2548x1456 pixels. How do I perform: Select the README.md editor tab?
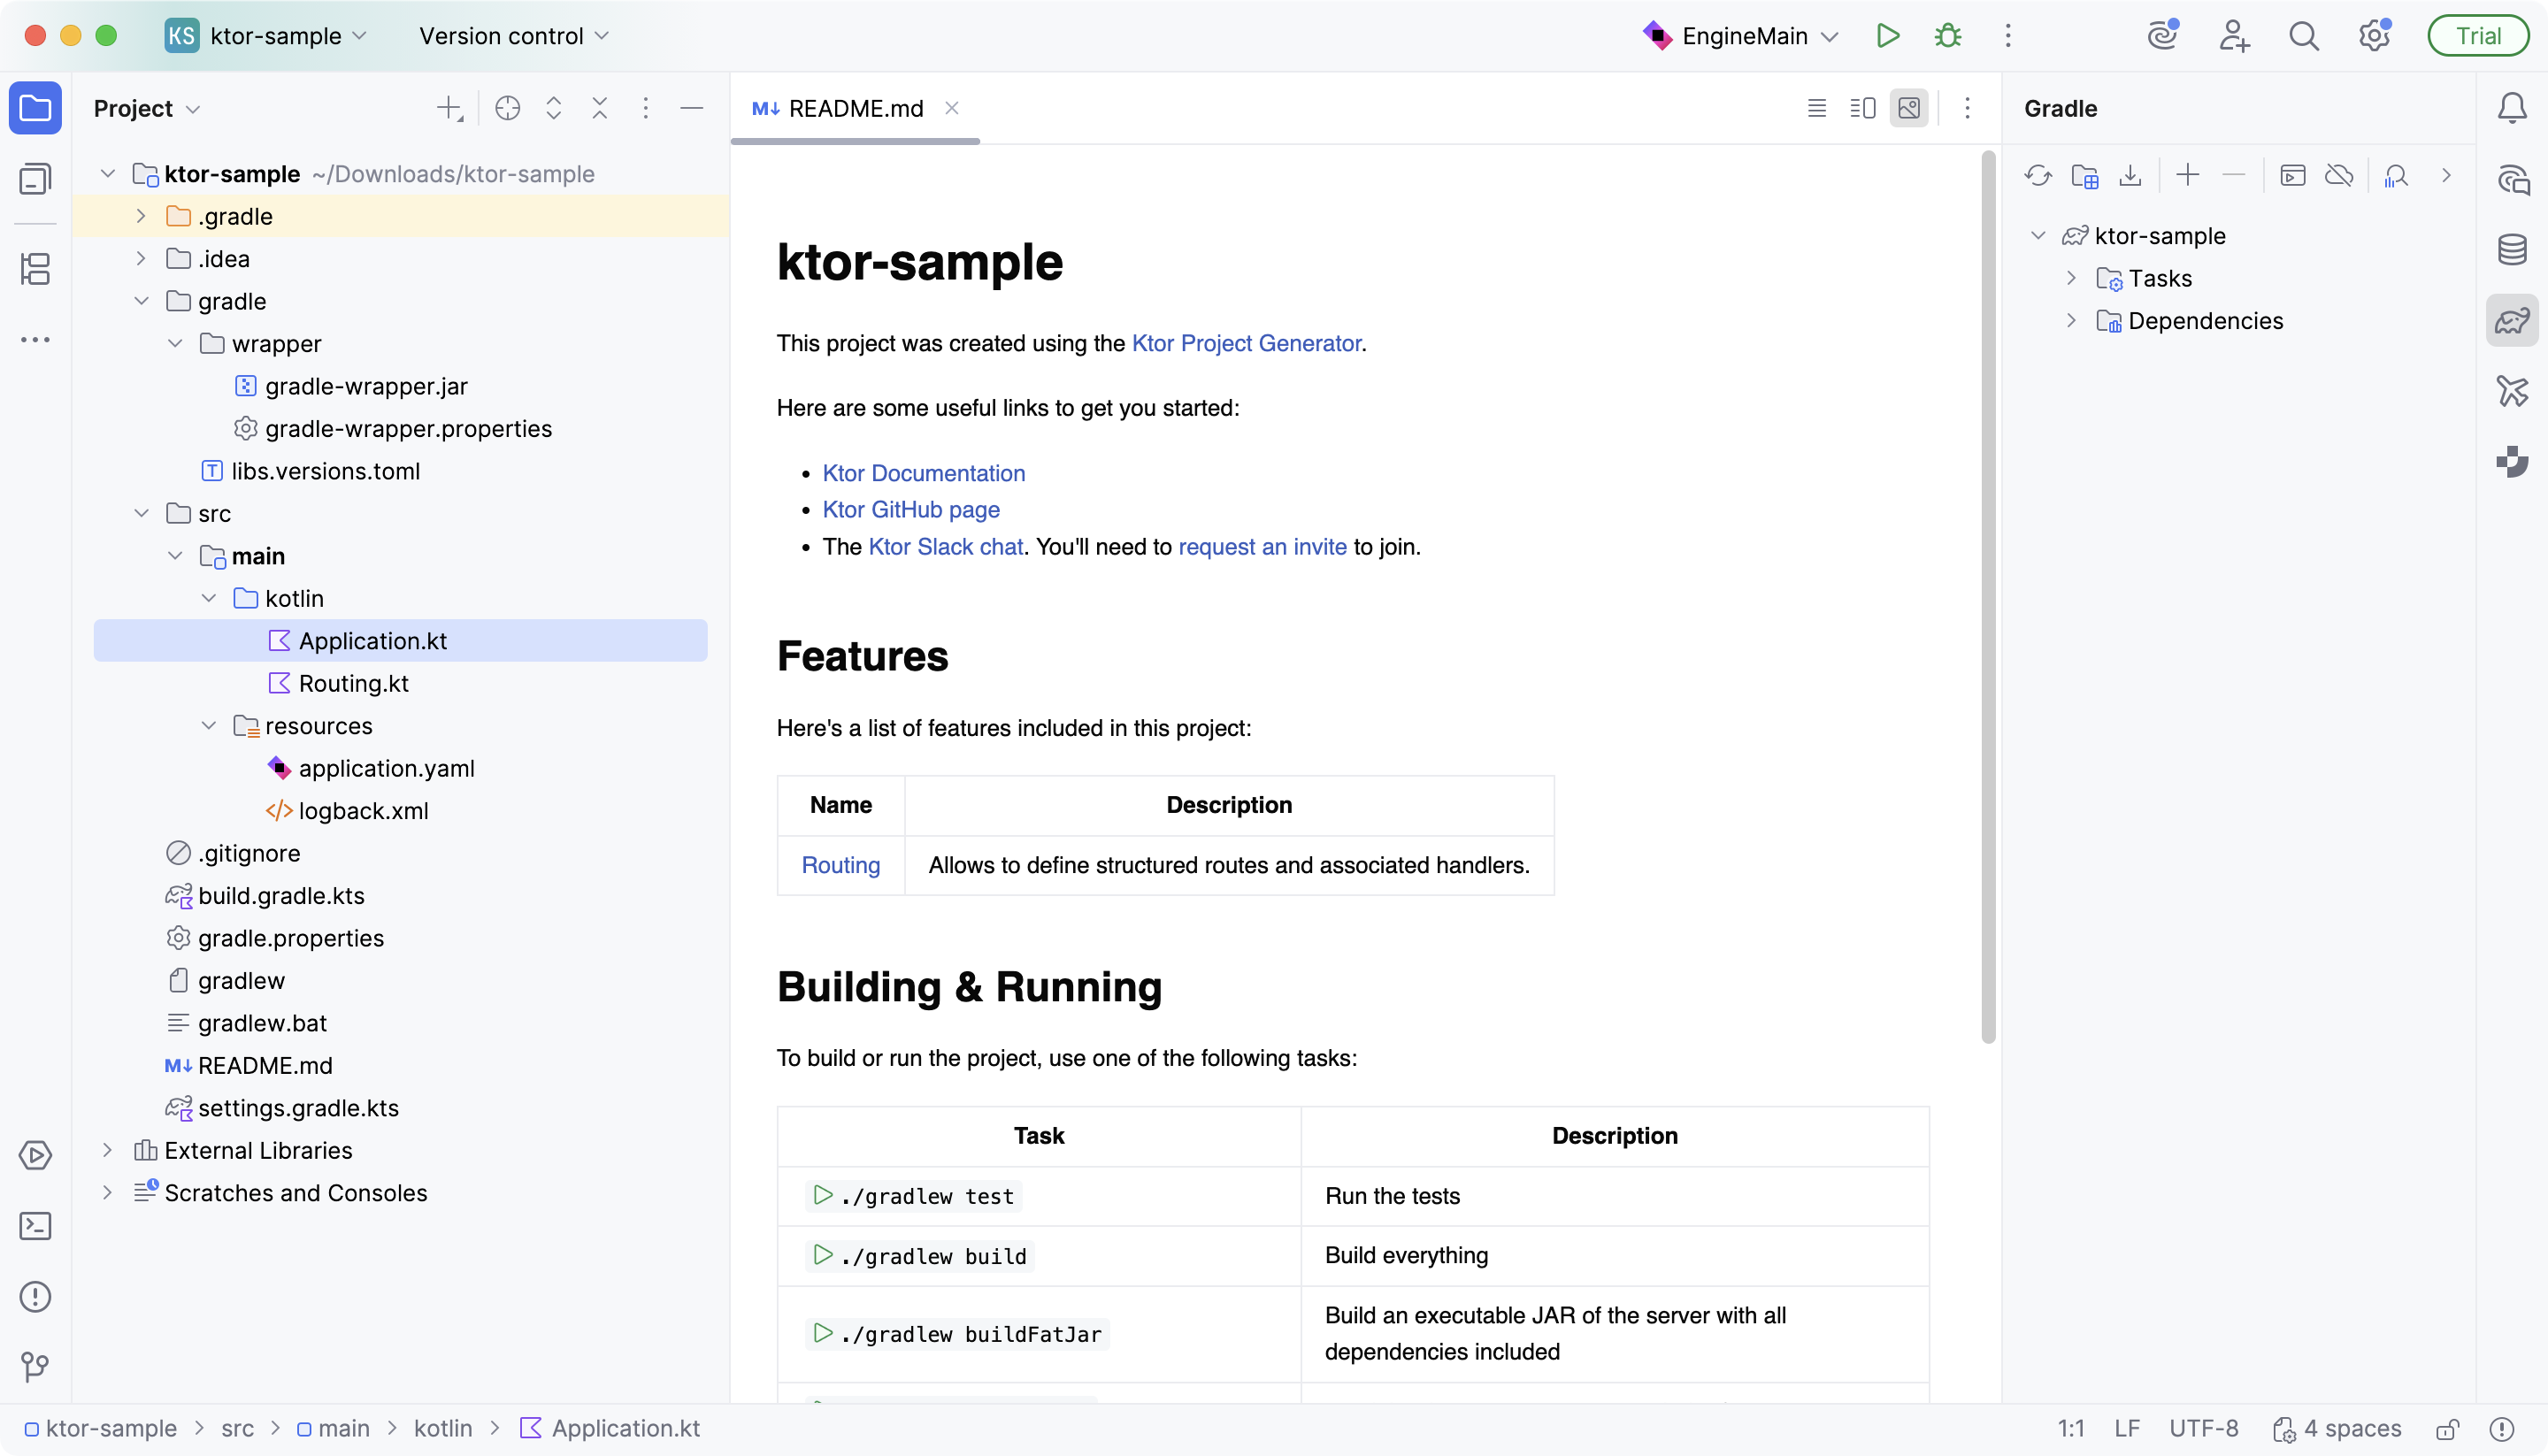(x=855, y=108)
